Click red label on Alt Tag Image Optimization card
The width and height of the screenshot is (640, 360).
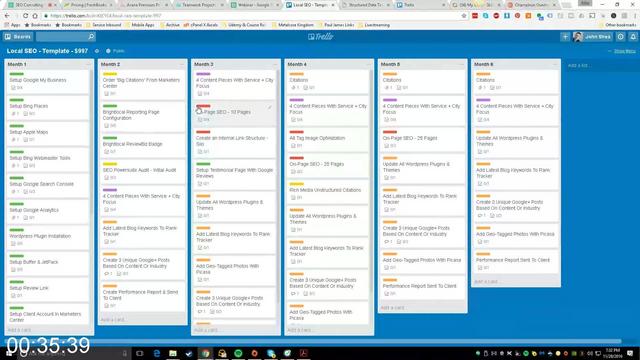(297, 132)
